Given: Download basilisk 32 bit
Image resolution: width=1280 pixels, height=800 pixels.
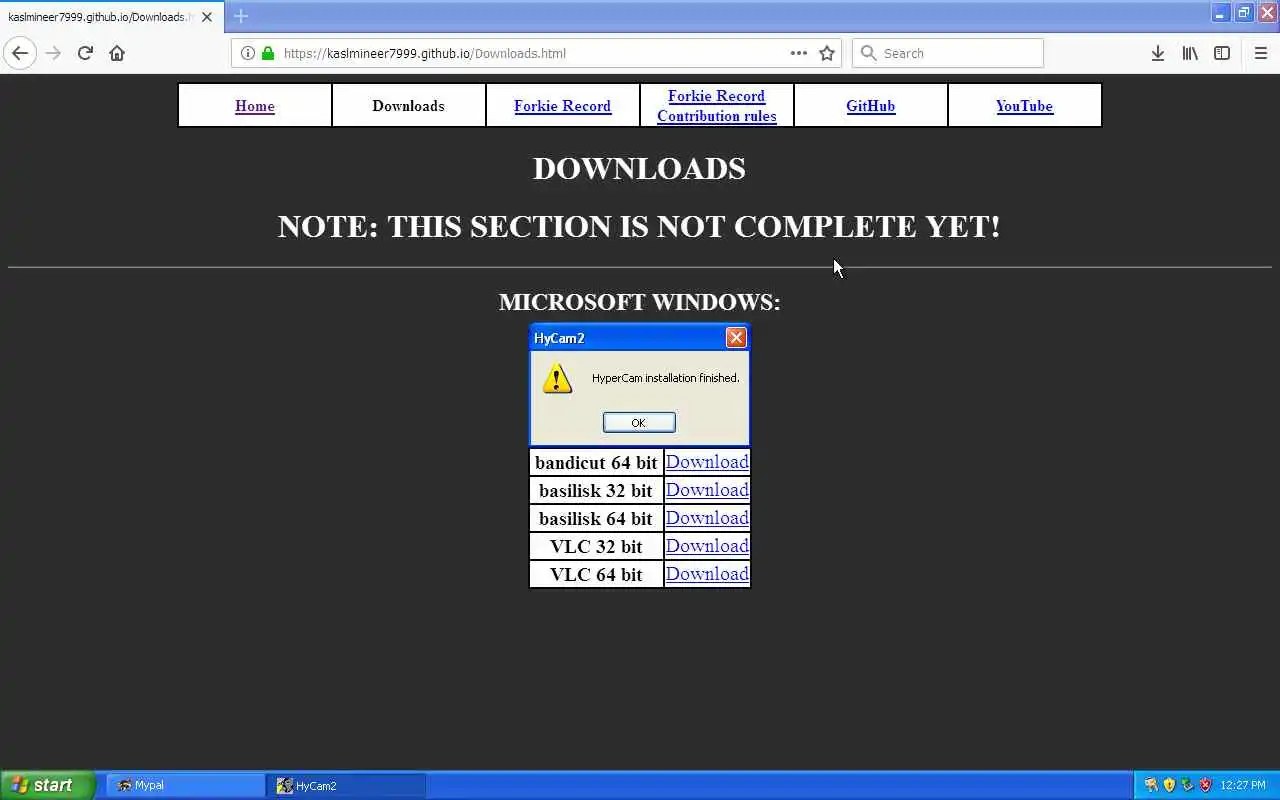Looking at the screenshot, I should click(x=707, y=490).
